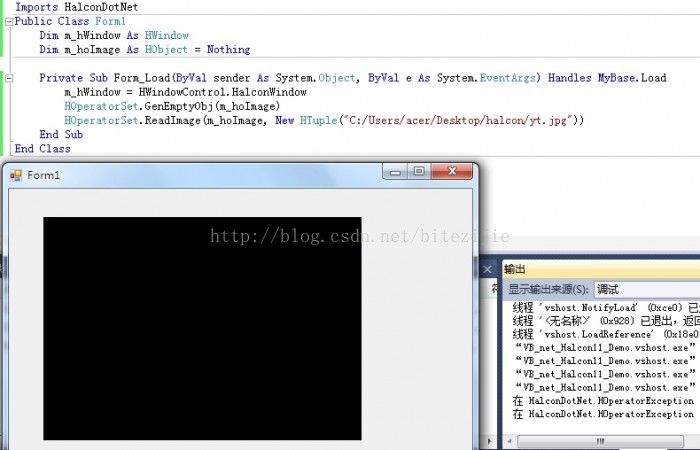Click 'End Class' in the code editor

click(42, 149)
